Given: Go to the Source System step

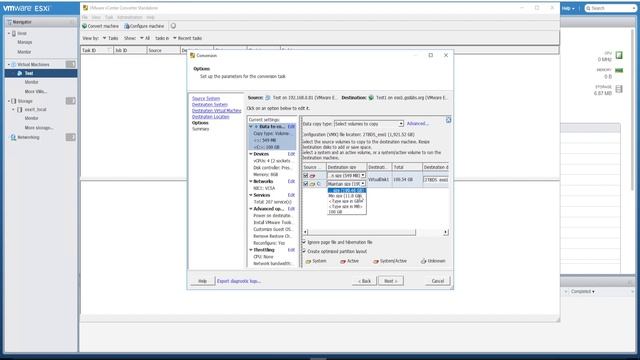Looking at the screenshot, I should pos(206,99).
